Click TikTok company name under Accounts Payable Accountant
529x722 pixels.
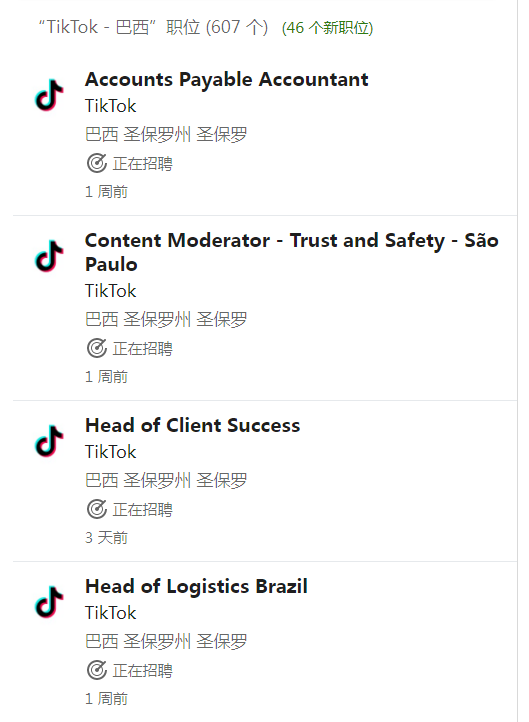(x=110, y=106)
